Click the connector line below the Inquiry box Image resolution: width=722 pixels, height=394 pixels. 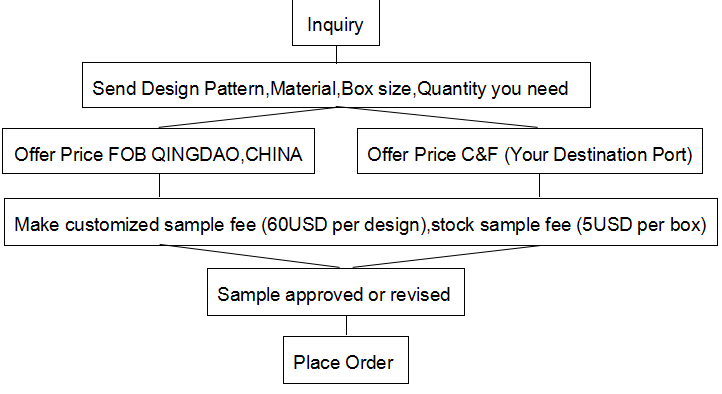[337, 54]
